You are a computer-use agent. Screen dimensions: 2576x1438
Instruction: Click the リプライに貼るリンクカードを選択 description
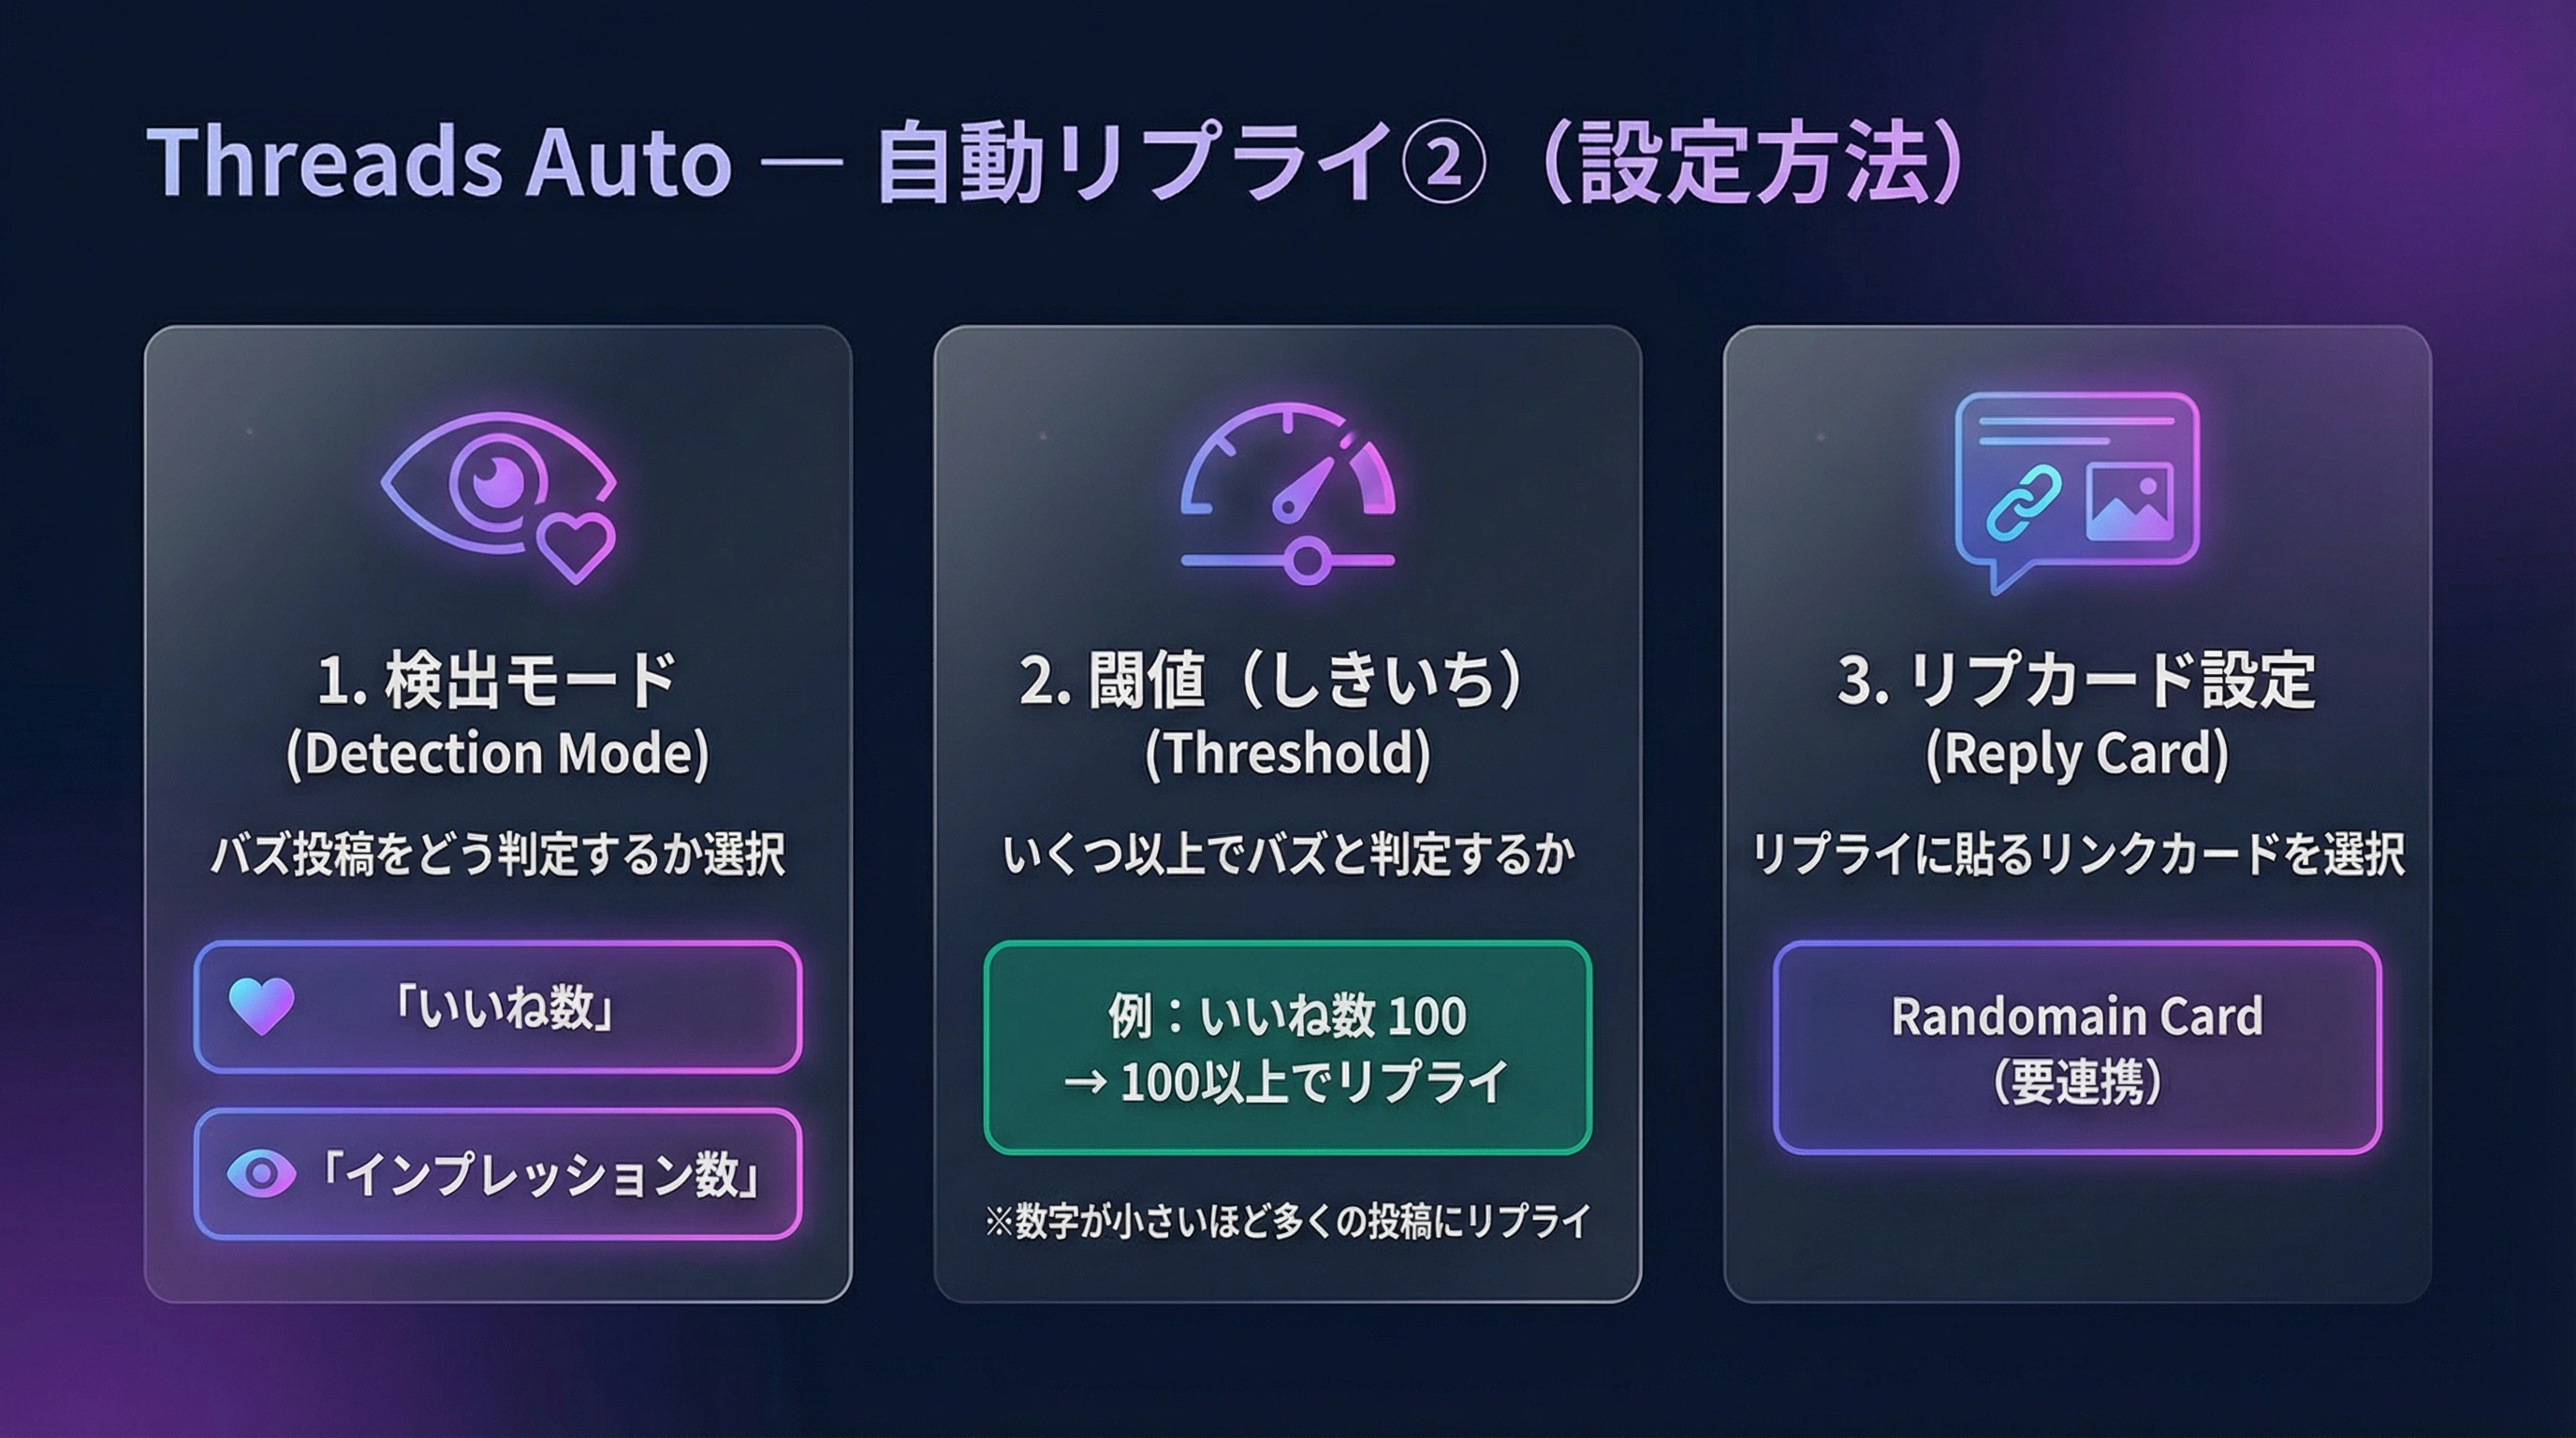coord(2077,855)
